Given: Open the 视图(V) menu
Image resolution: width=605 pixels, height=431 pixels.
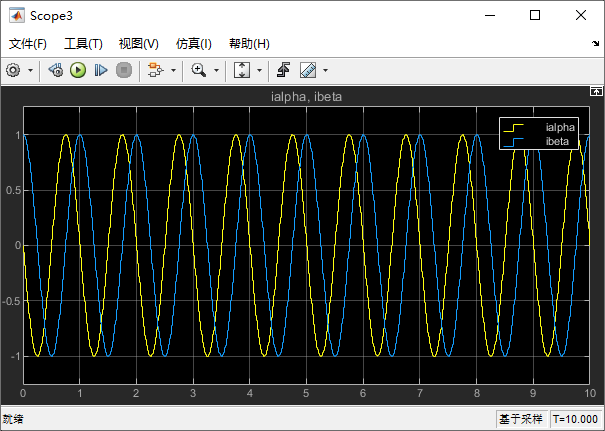Looking at the screenshot, I should point(139,44).
